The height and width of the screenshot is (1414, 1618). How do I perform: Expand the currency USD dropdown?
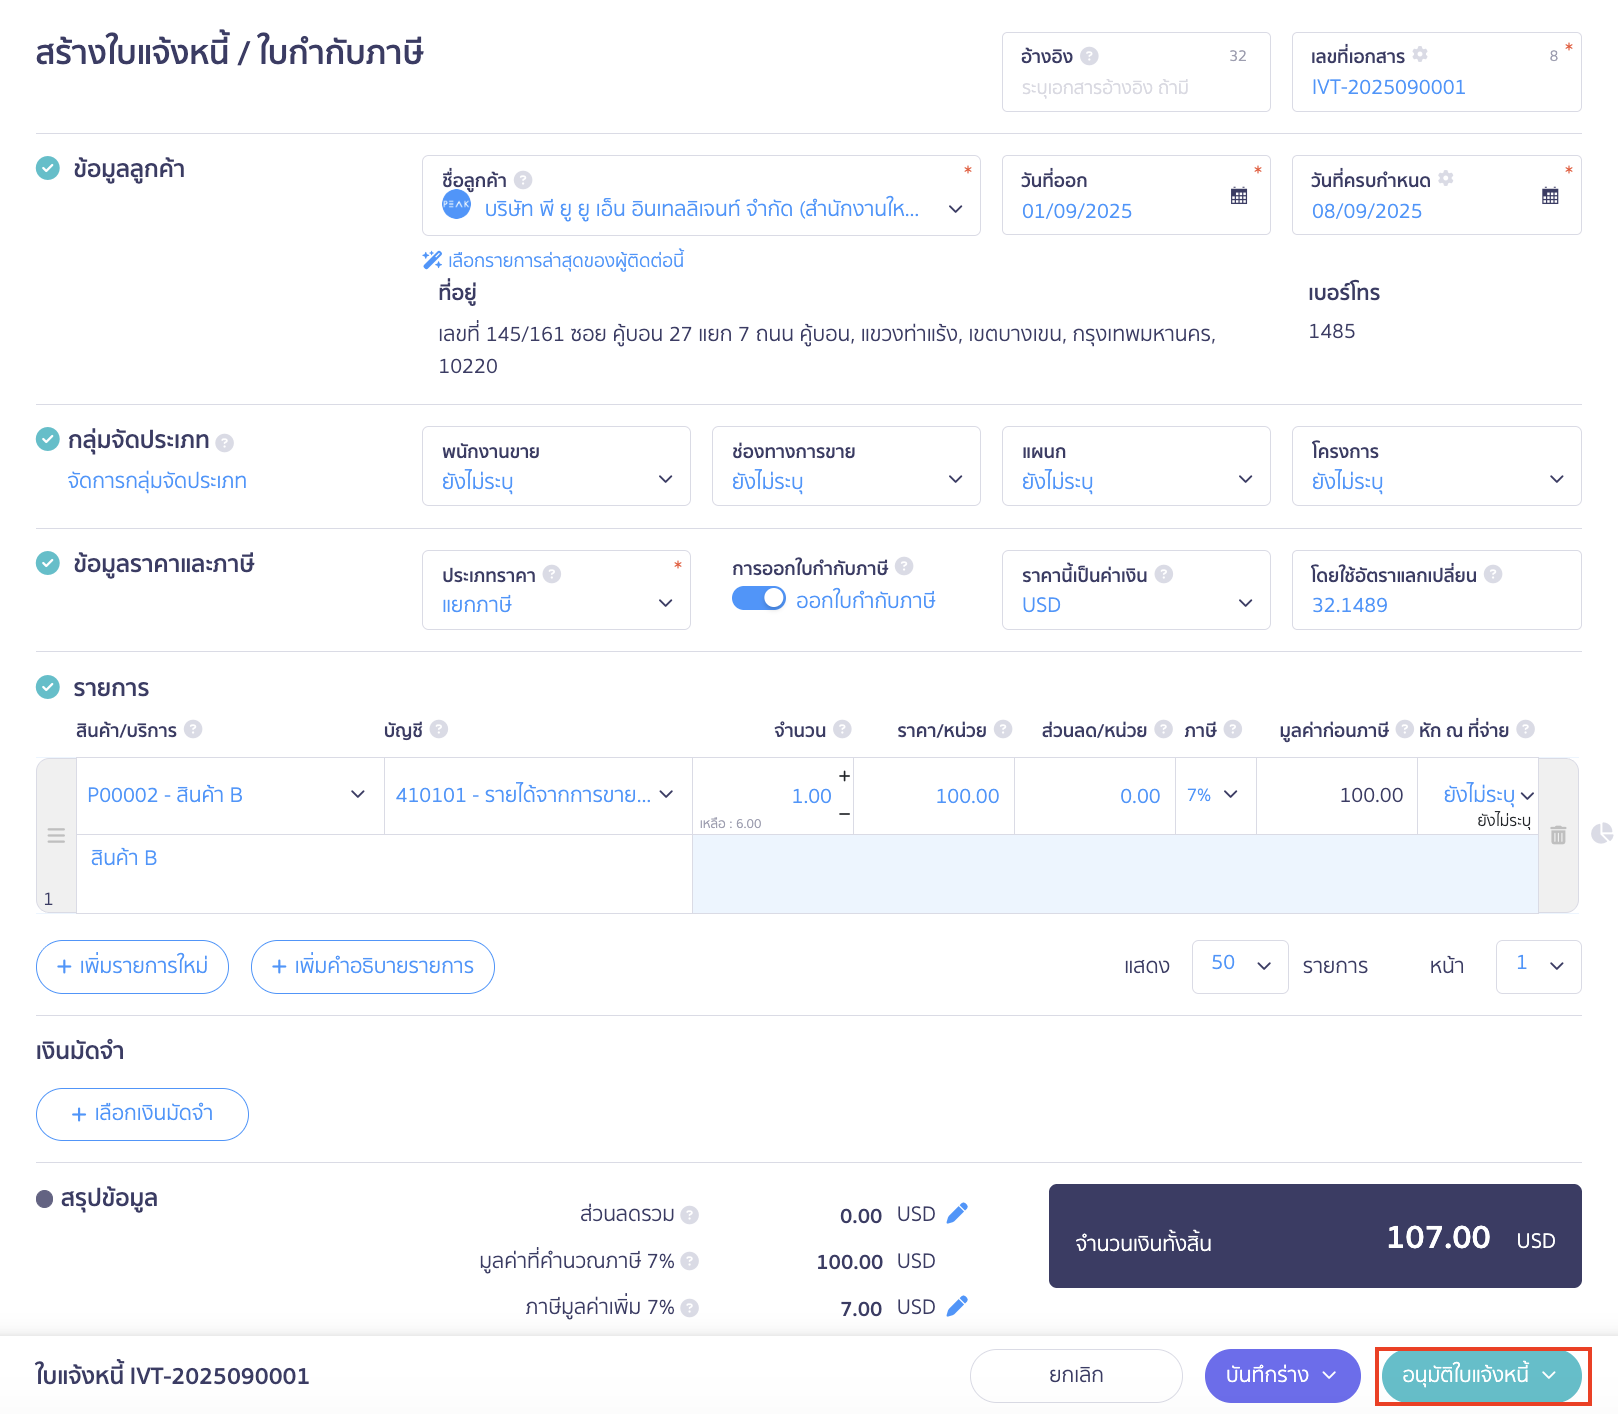coord(1135,591)
